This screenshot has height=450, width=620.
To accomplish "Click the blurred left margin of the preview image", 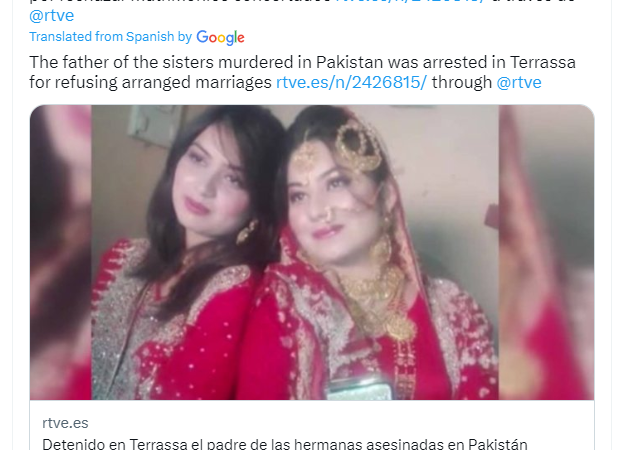I will pyautogui.click(x=61, y=252).
